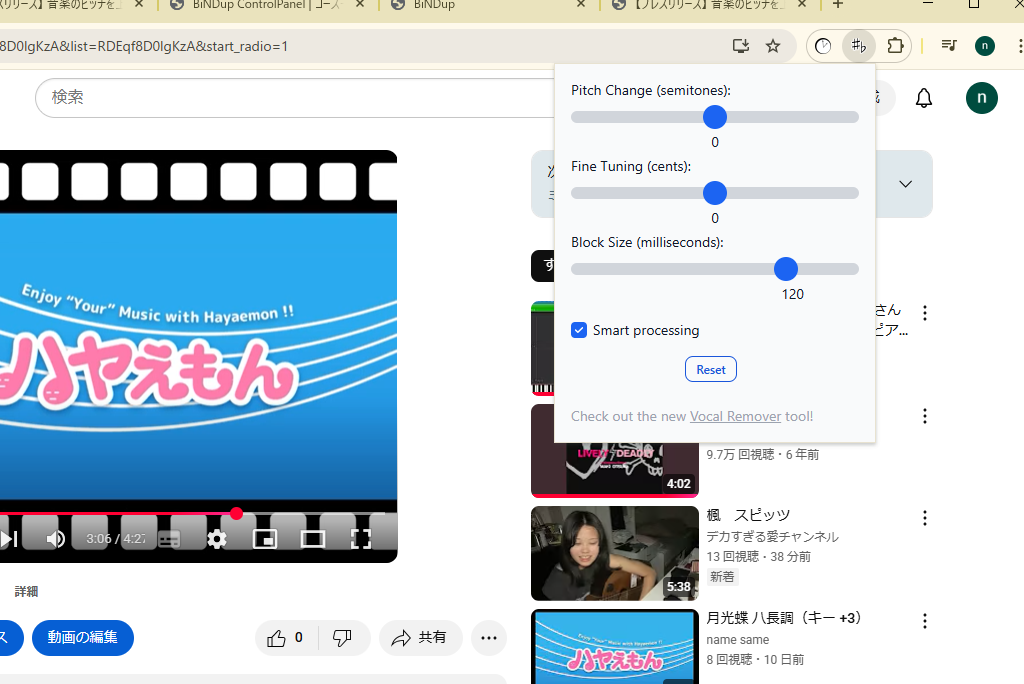Expand the playlist panel chevron
The height and width of the screenshot is (684, 1024).
point(905,184)
